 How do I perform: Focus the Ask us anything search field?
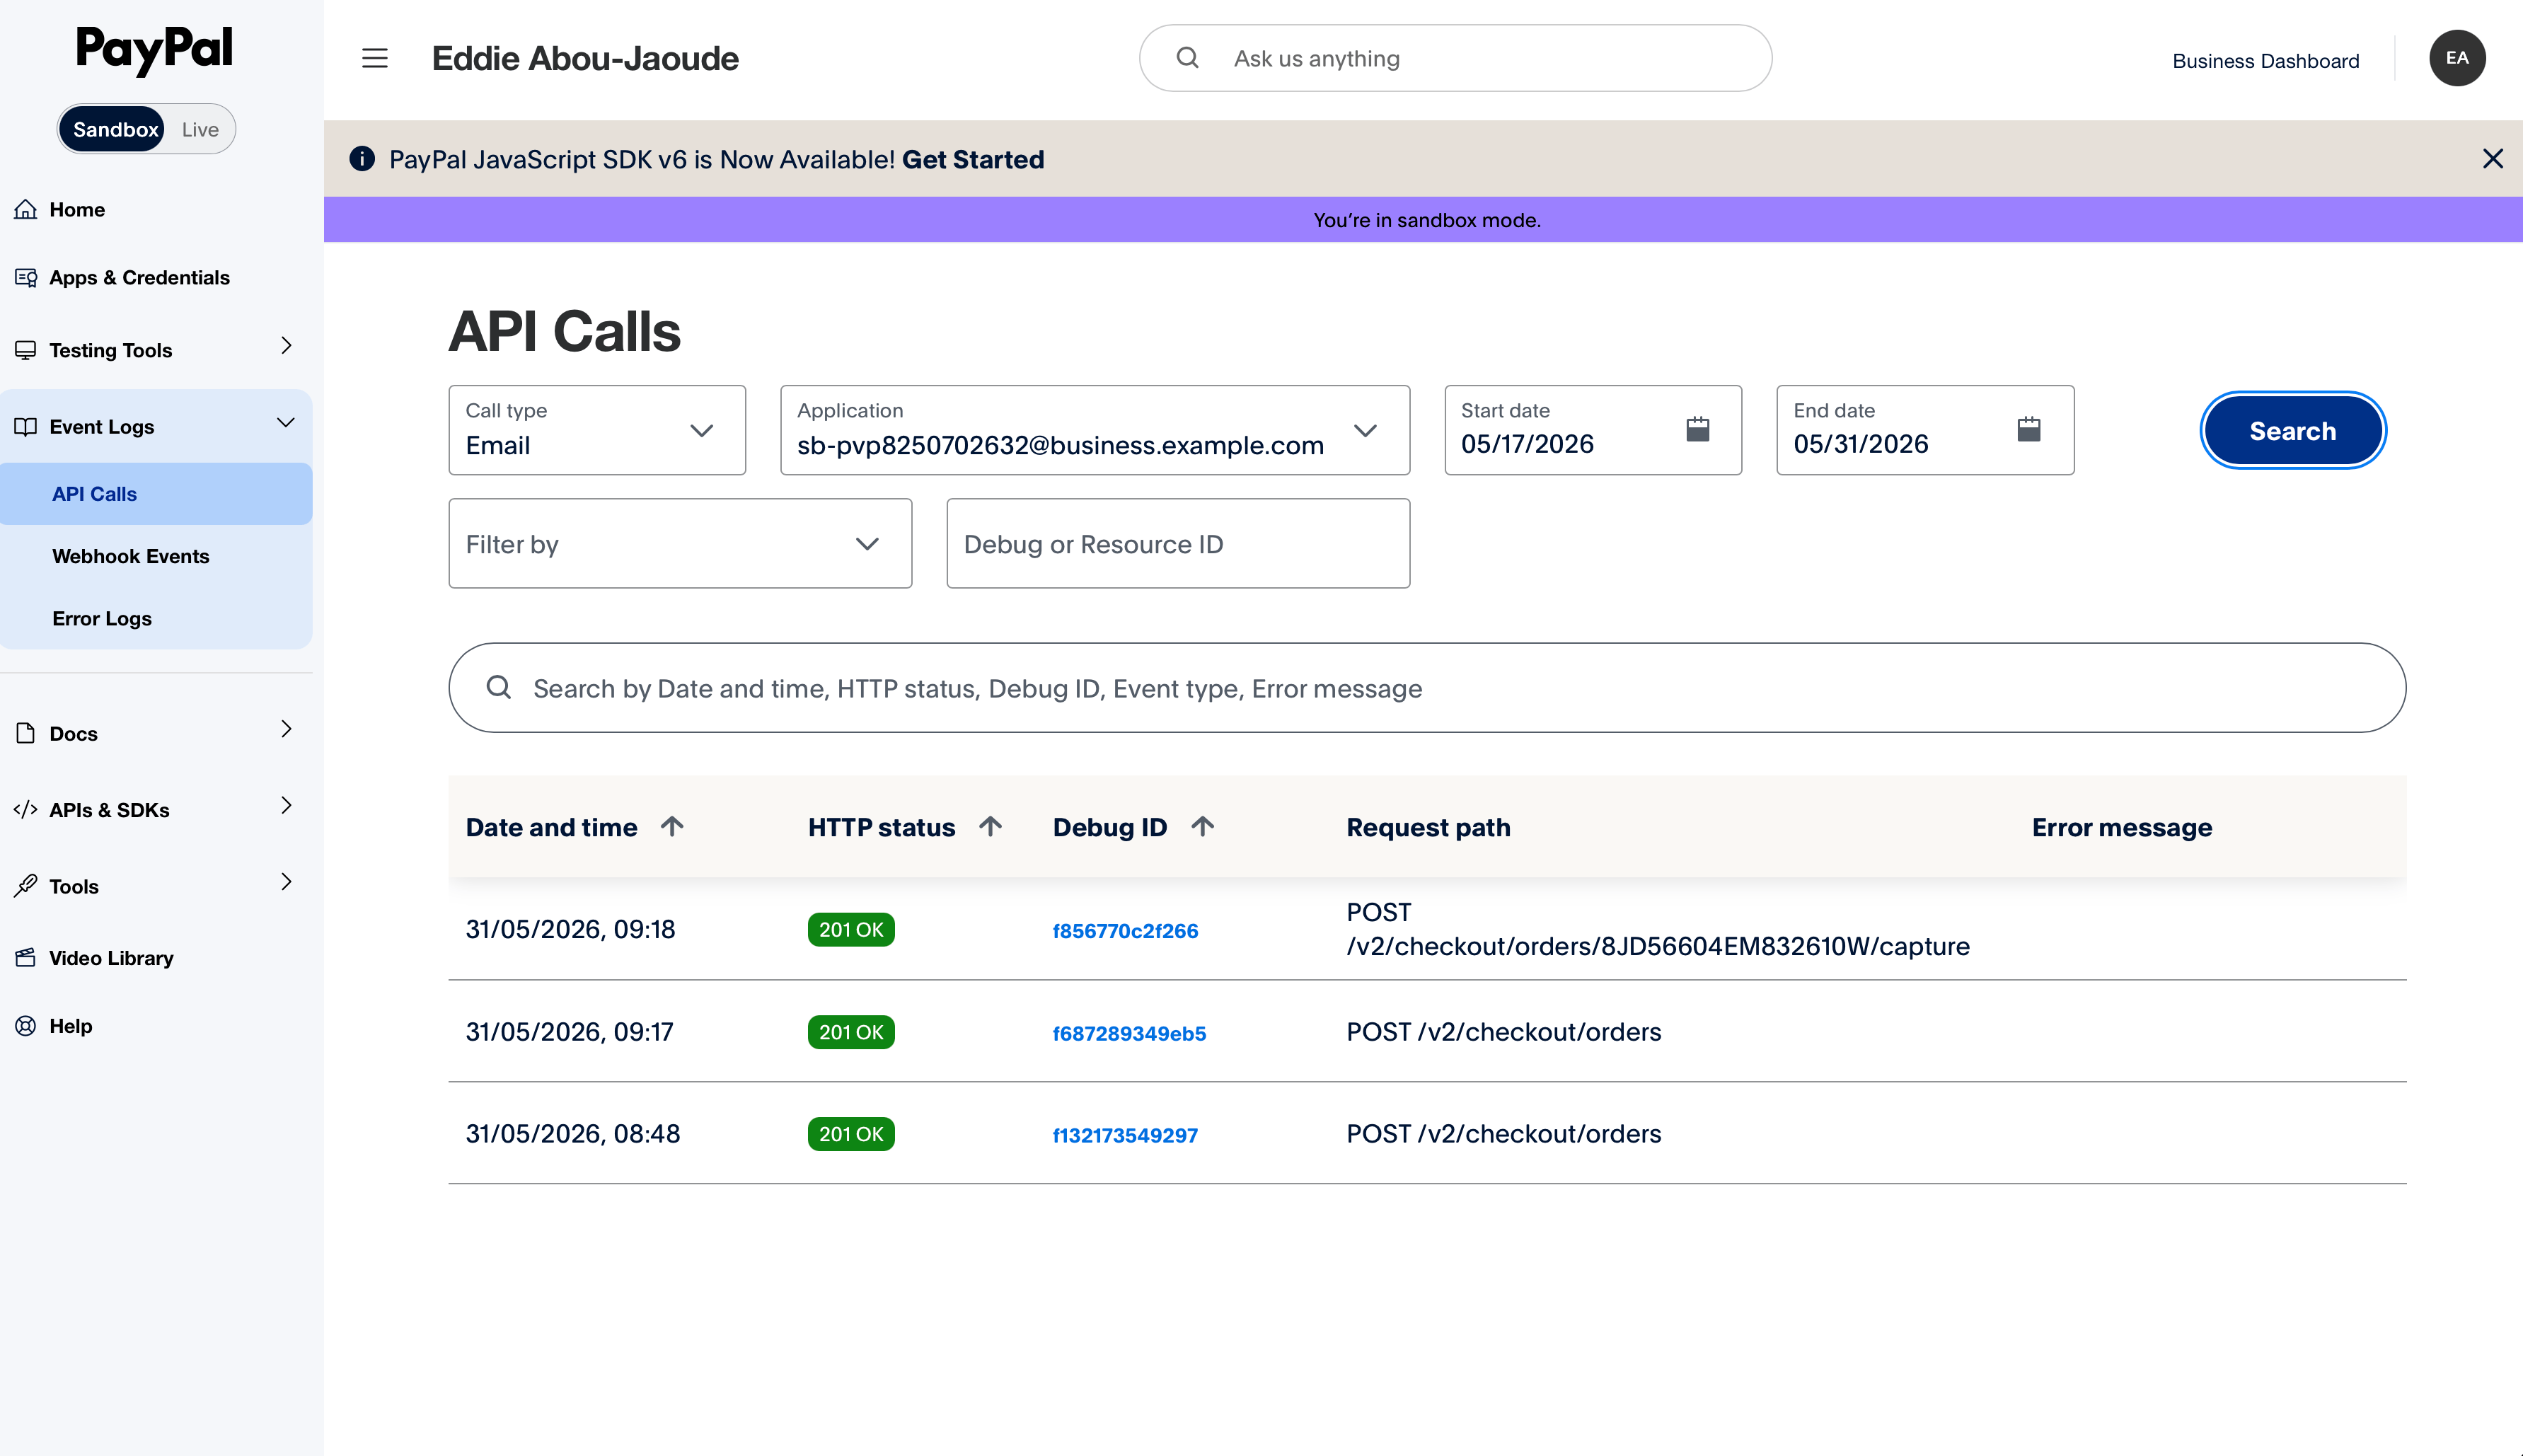coord(1455,58)
